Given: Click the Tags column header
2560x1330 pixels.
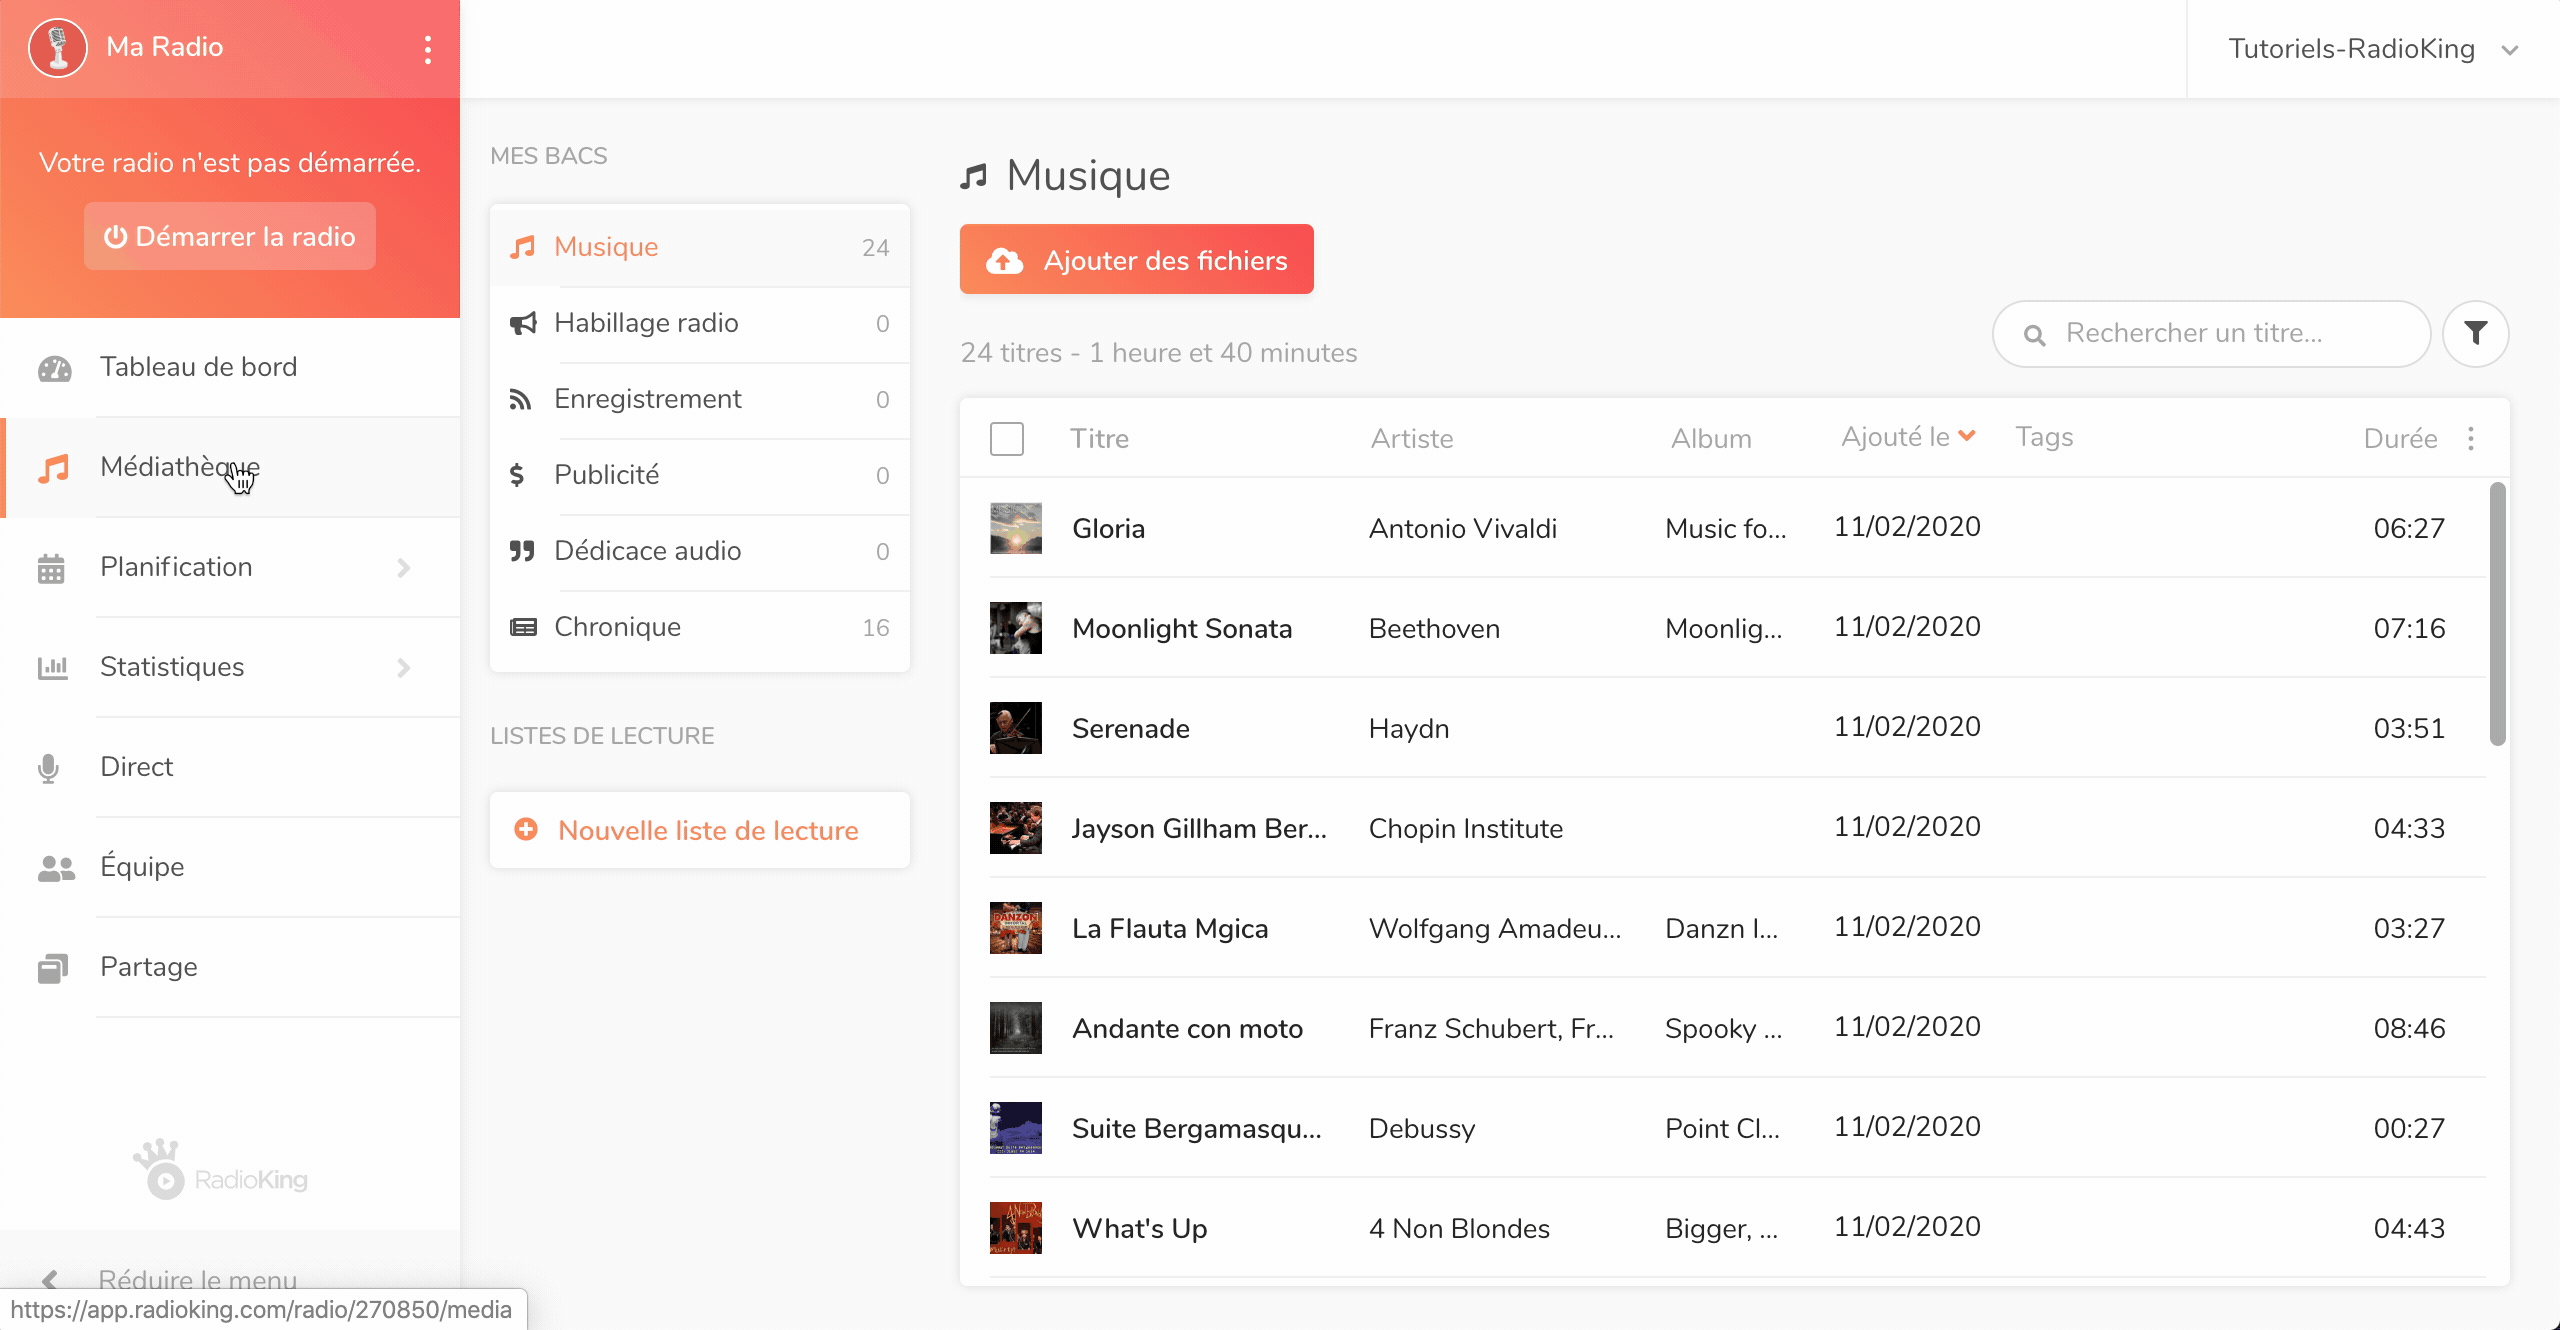Looking at the screenshot, I should point(2044,437).
